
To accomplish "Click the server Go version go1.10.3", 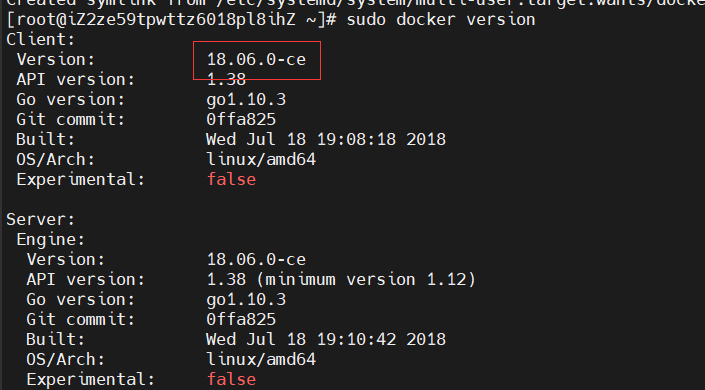I will (246, 300).
